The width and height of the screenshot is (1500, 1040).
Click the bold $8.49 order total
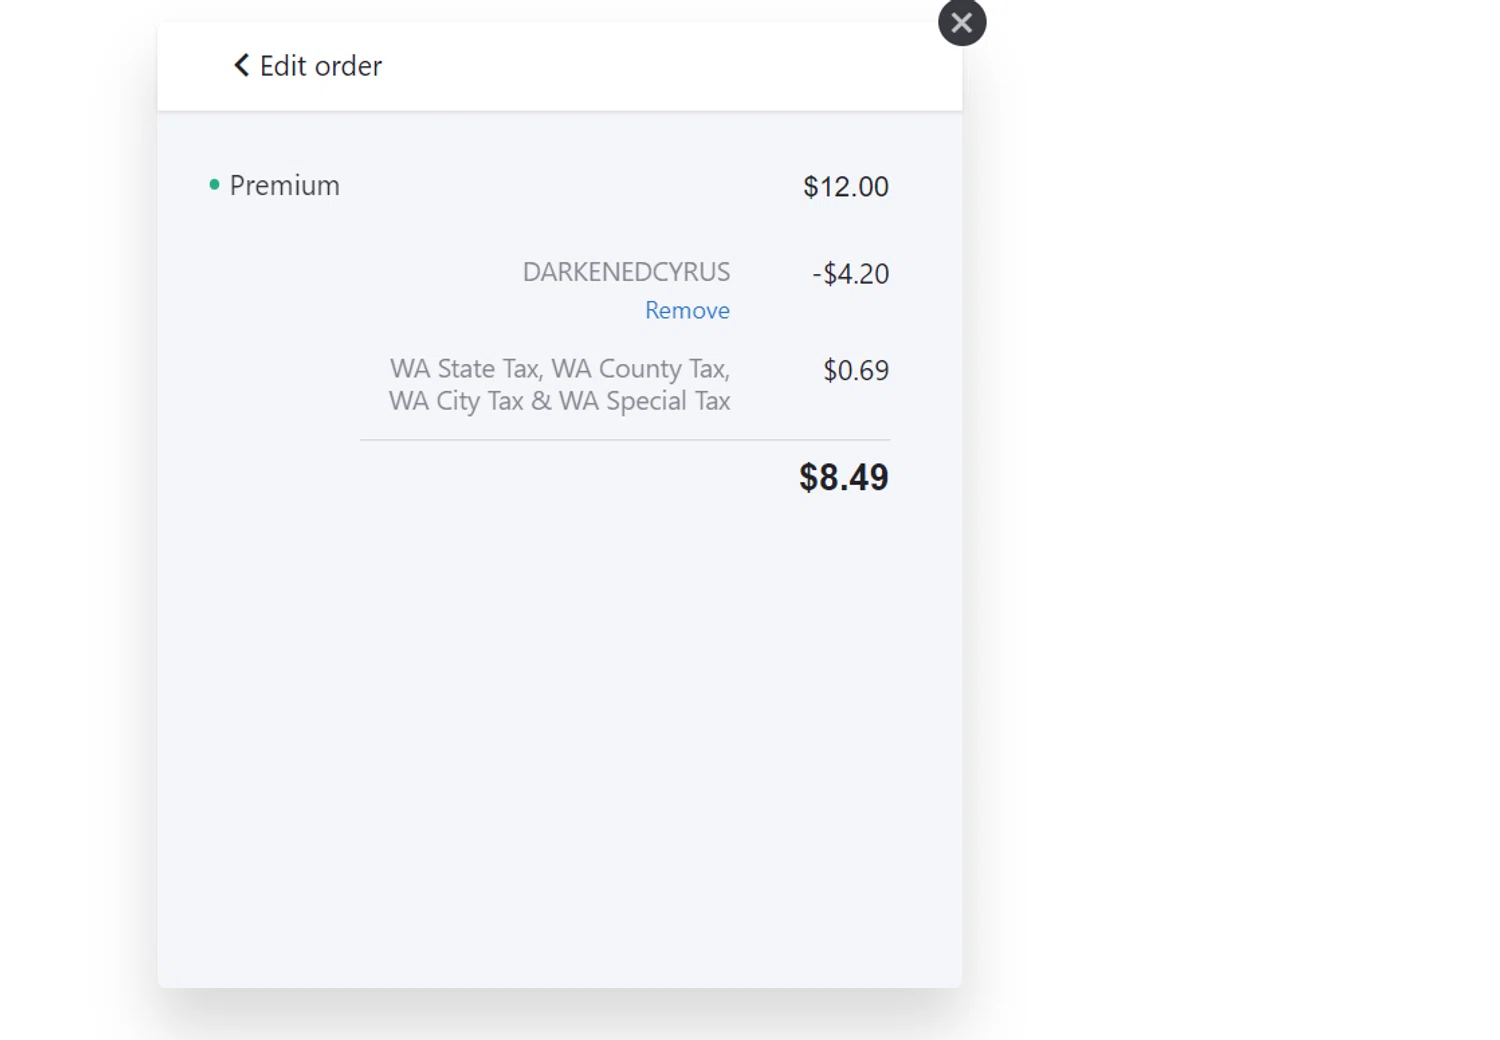(843, 478)
